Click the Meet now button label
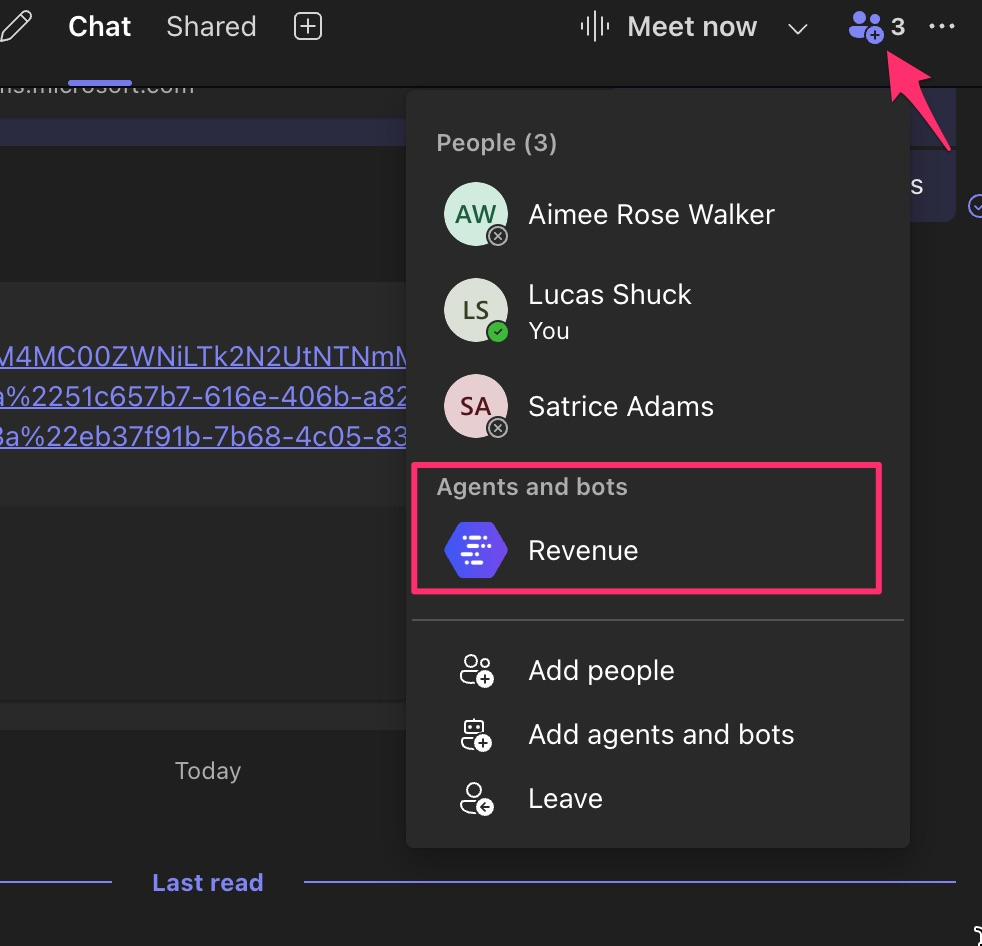982x946 pixels. click(x=692, y=27)
